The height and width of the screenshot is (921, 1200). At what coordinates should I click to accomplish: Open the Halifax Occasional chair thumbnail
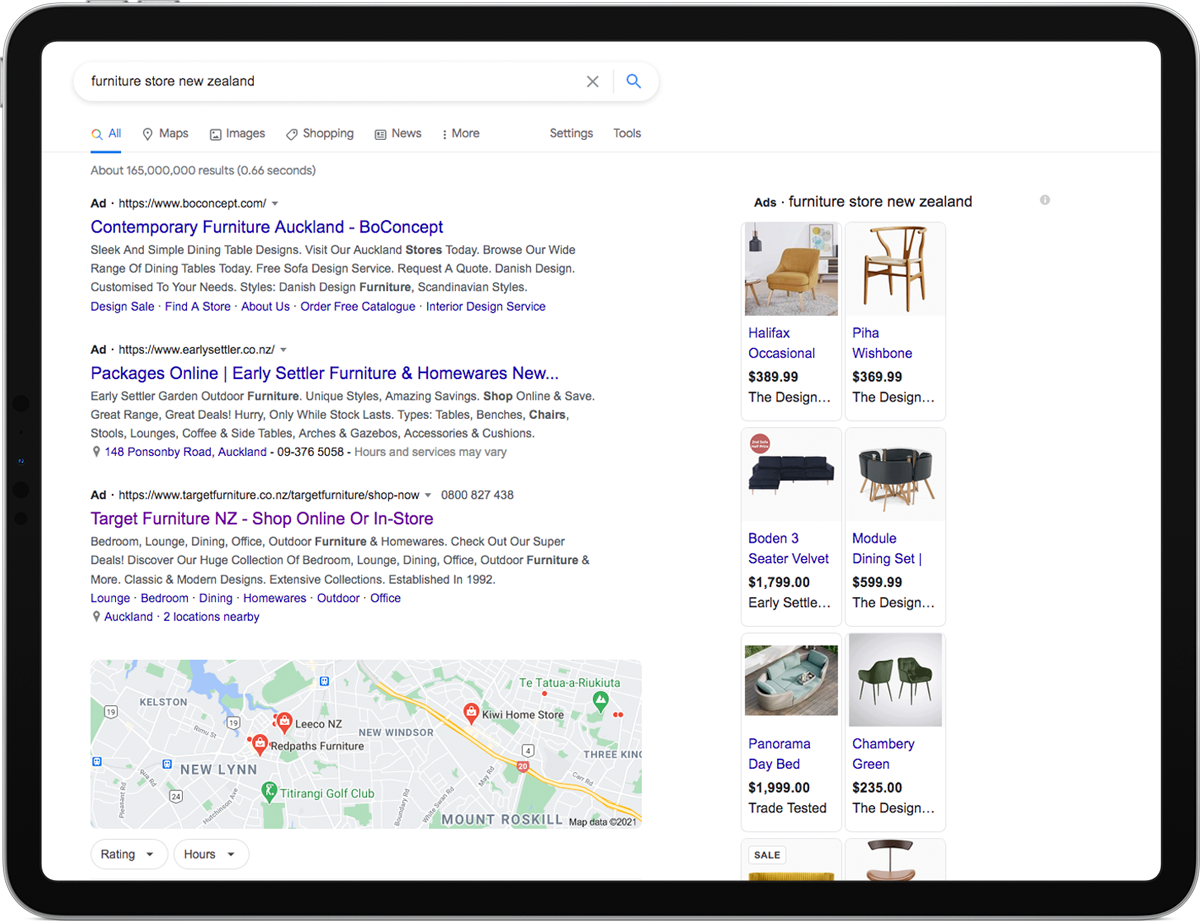(x=791, y=269)
